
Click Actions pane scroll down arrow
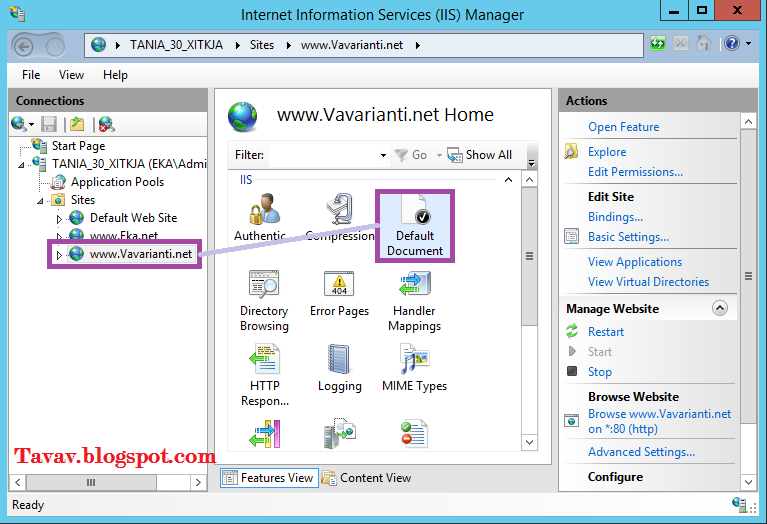(748, 482)
